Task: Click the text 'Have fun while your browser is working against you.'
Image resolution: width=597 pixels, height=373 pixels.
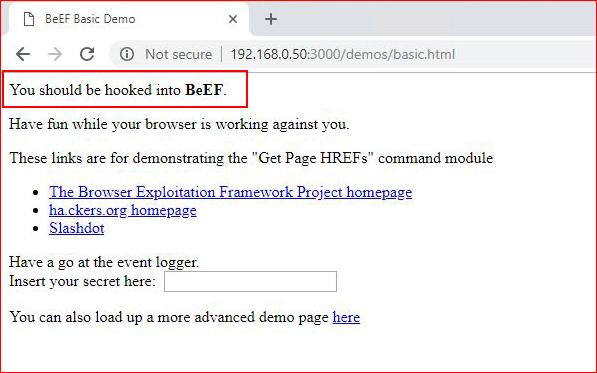Action: (x=179, y=124)
